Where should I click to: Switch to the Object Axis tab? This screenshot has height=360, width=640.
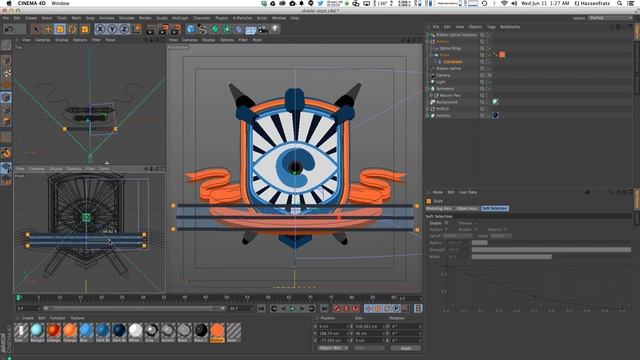click(467, 208)
